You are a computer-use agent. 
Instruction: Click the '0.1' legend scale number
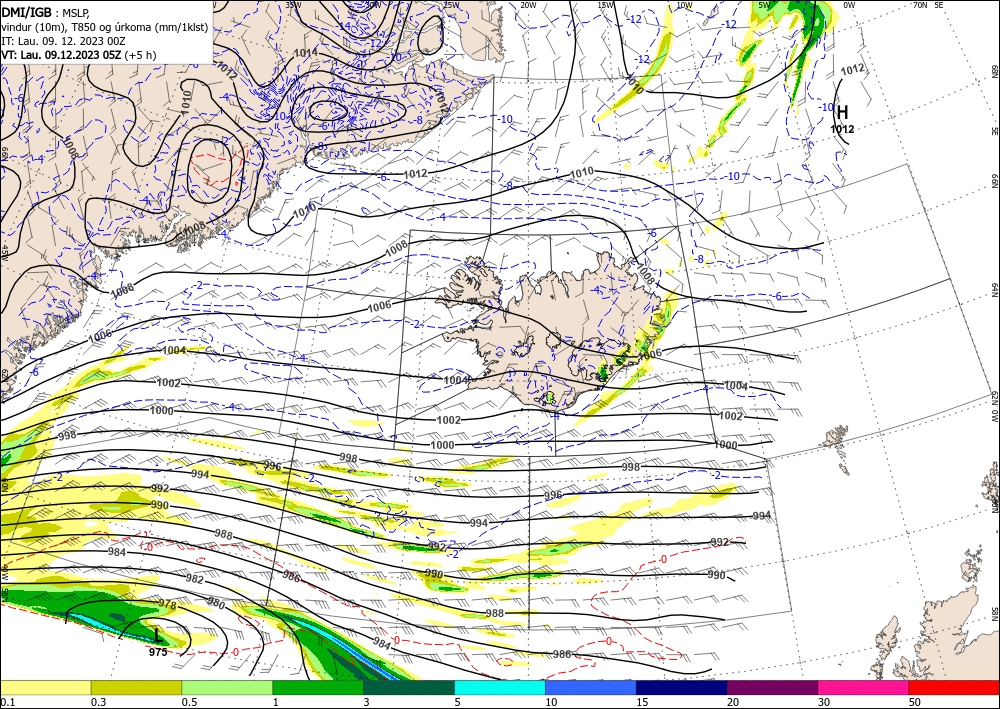coord(7,702)
